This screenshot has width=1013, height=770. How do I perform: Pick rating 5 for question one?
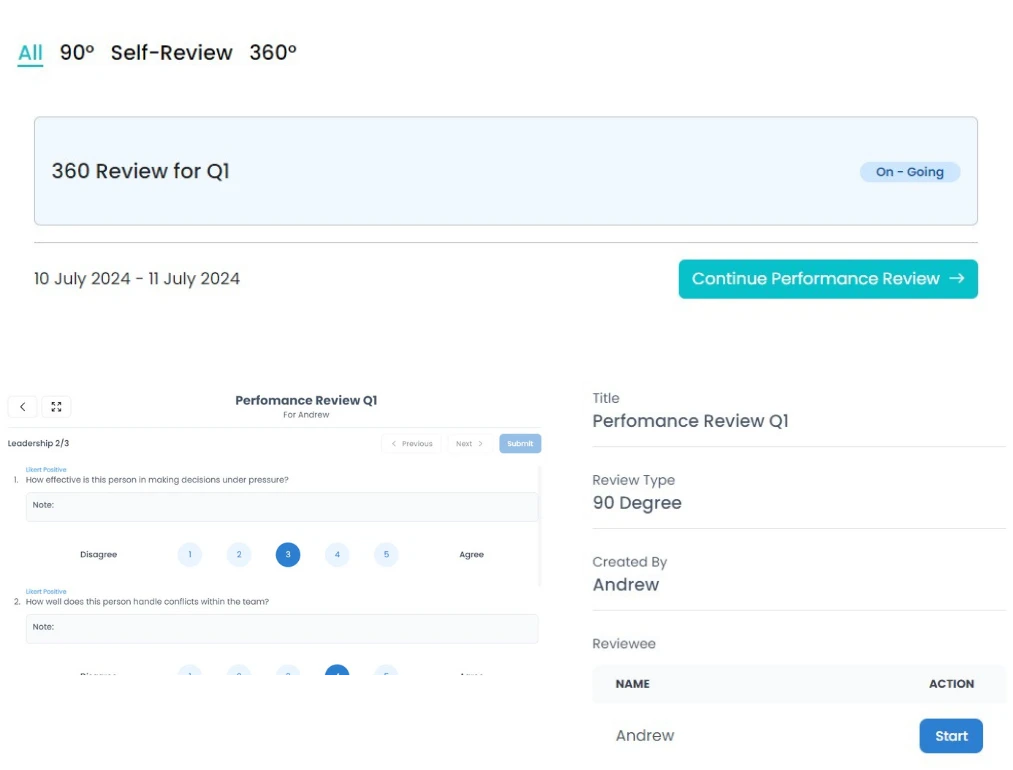[386, 554]
